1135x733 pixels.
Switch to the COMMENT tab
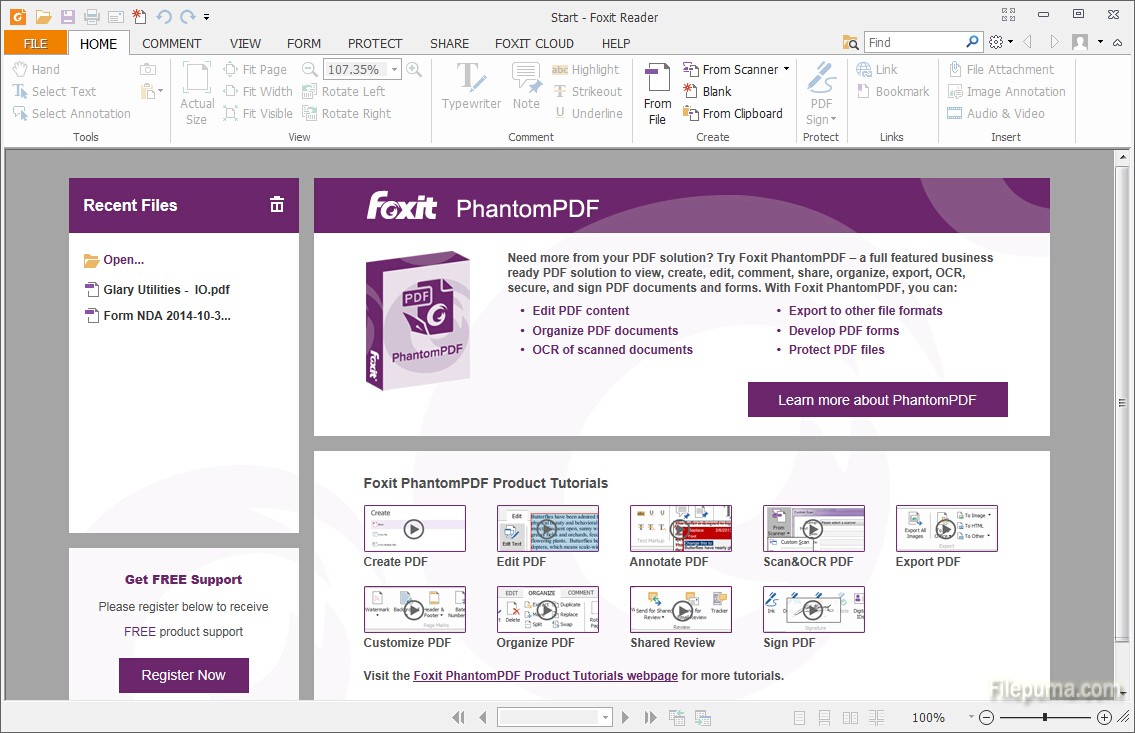(x=172, y=43)
